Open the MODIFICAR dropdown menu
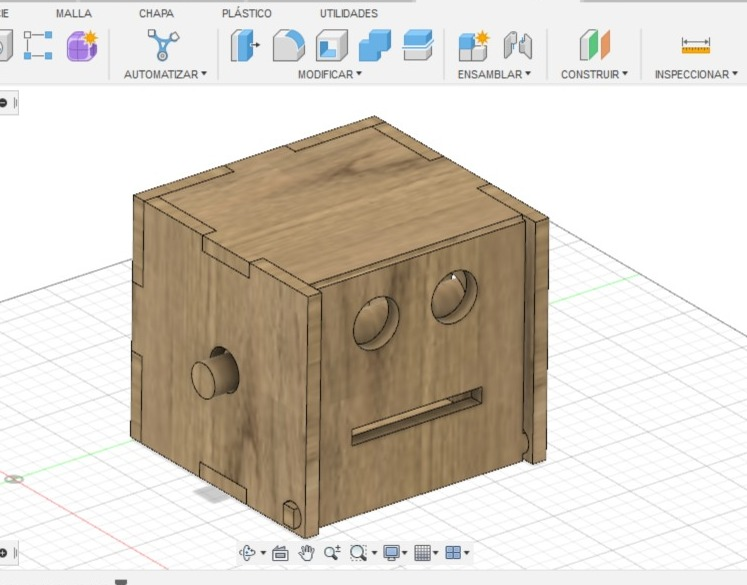The image size is (747, 585). (x=330, y=74)
